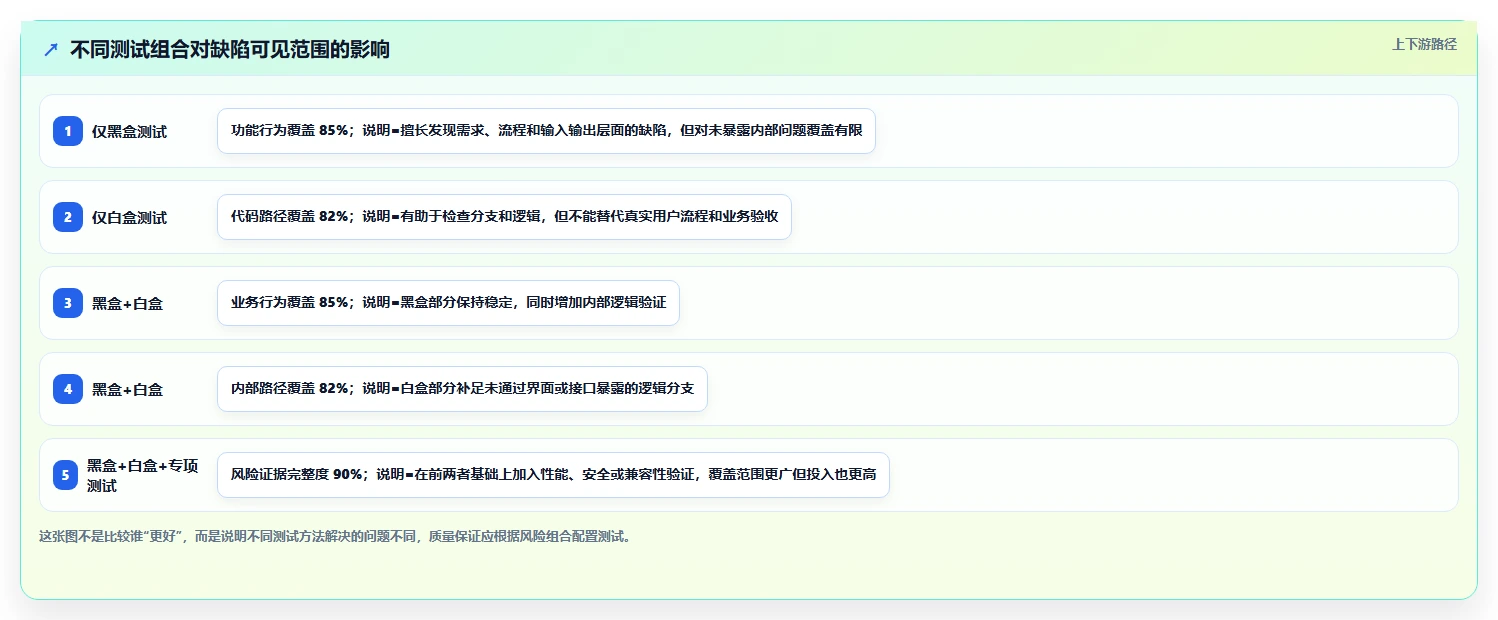Viewport: 1498px width, 620px height.
Task: Click the 上下游路径 label
Action: 1424,44
